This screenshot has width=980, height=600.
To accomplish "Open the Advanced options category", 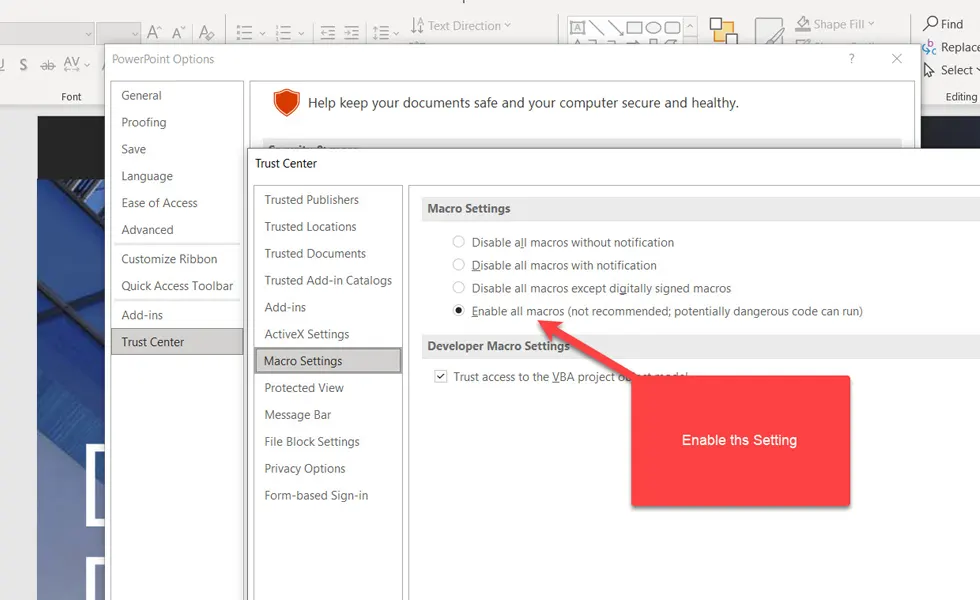I will click(177, 230).
